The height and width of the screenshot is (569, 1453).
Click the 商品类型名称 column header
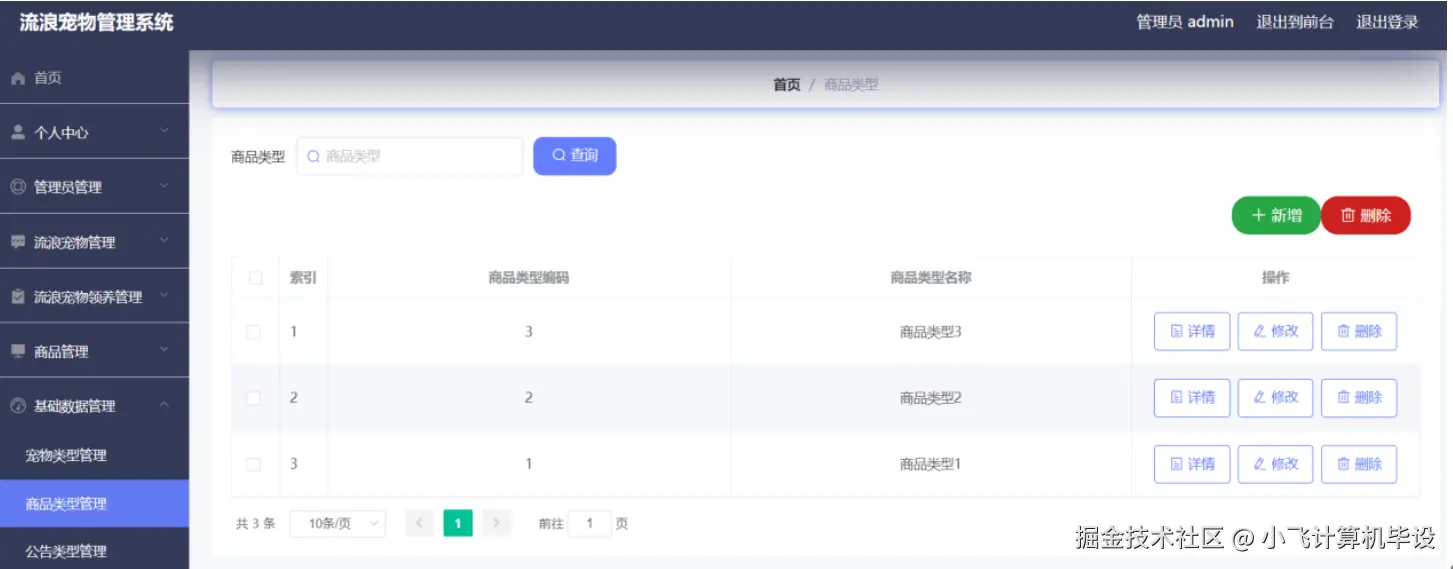coord(931,278)
